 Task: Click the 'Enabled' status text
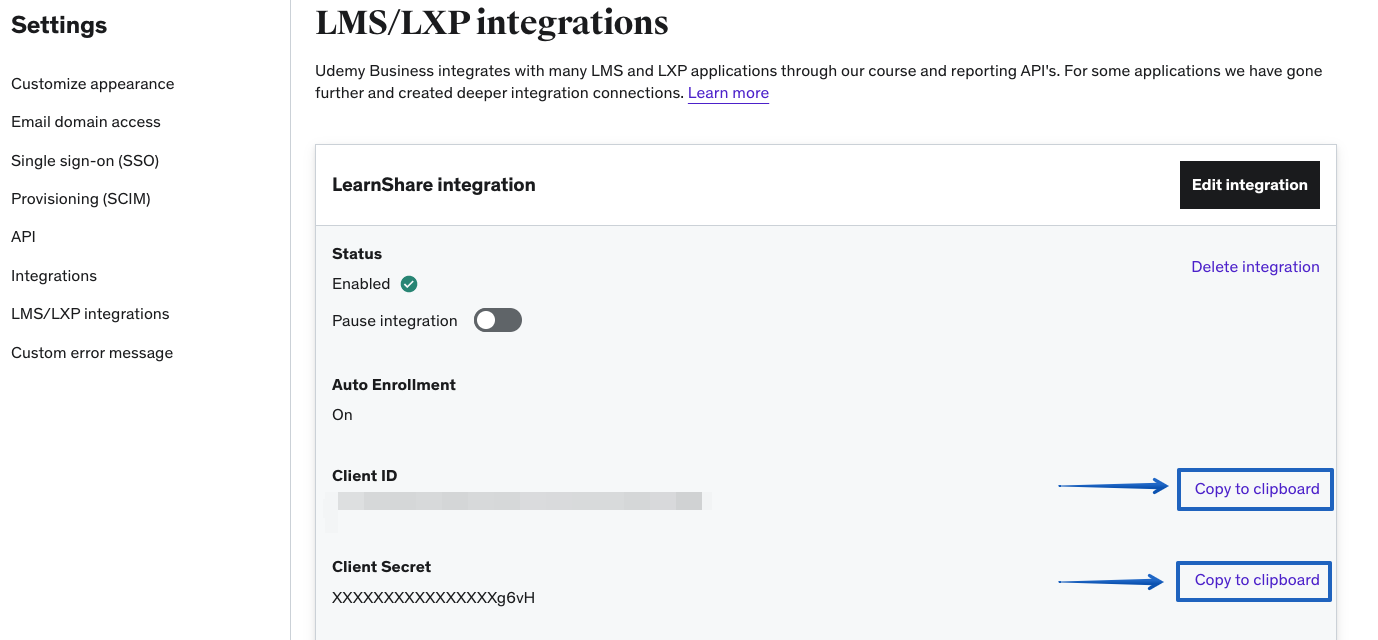pyautogui.click(x=361, y=284)
